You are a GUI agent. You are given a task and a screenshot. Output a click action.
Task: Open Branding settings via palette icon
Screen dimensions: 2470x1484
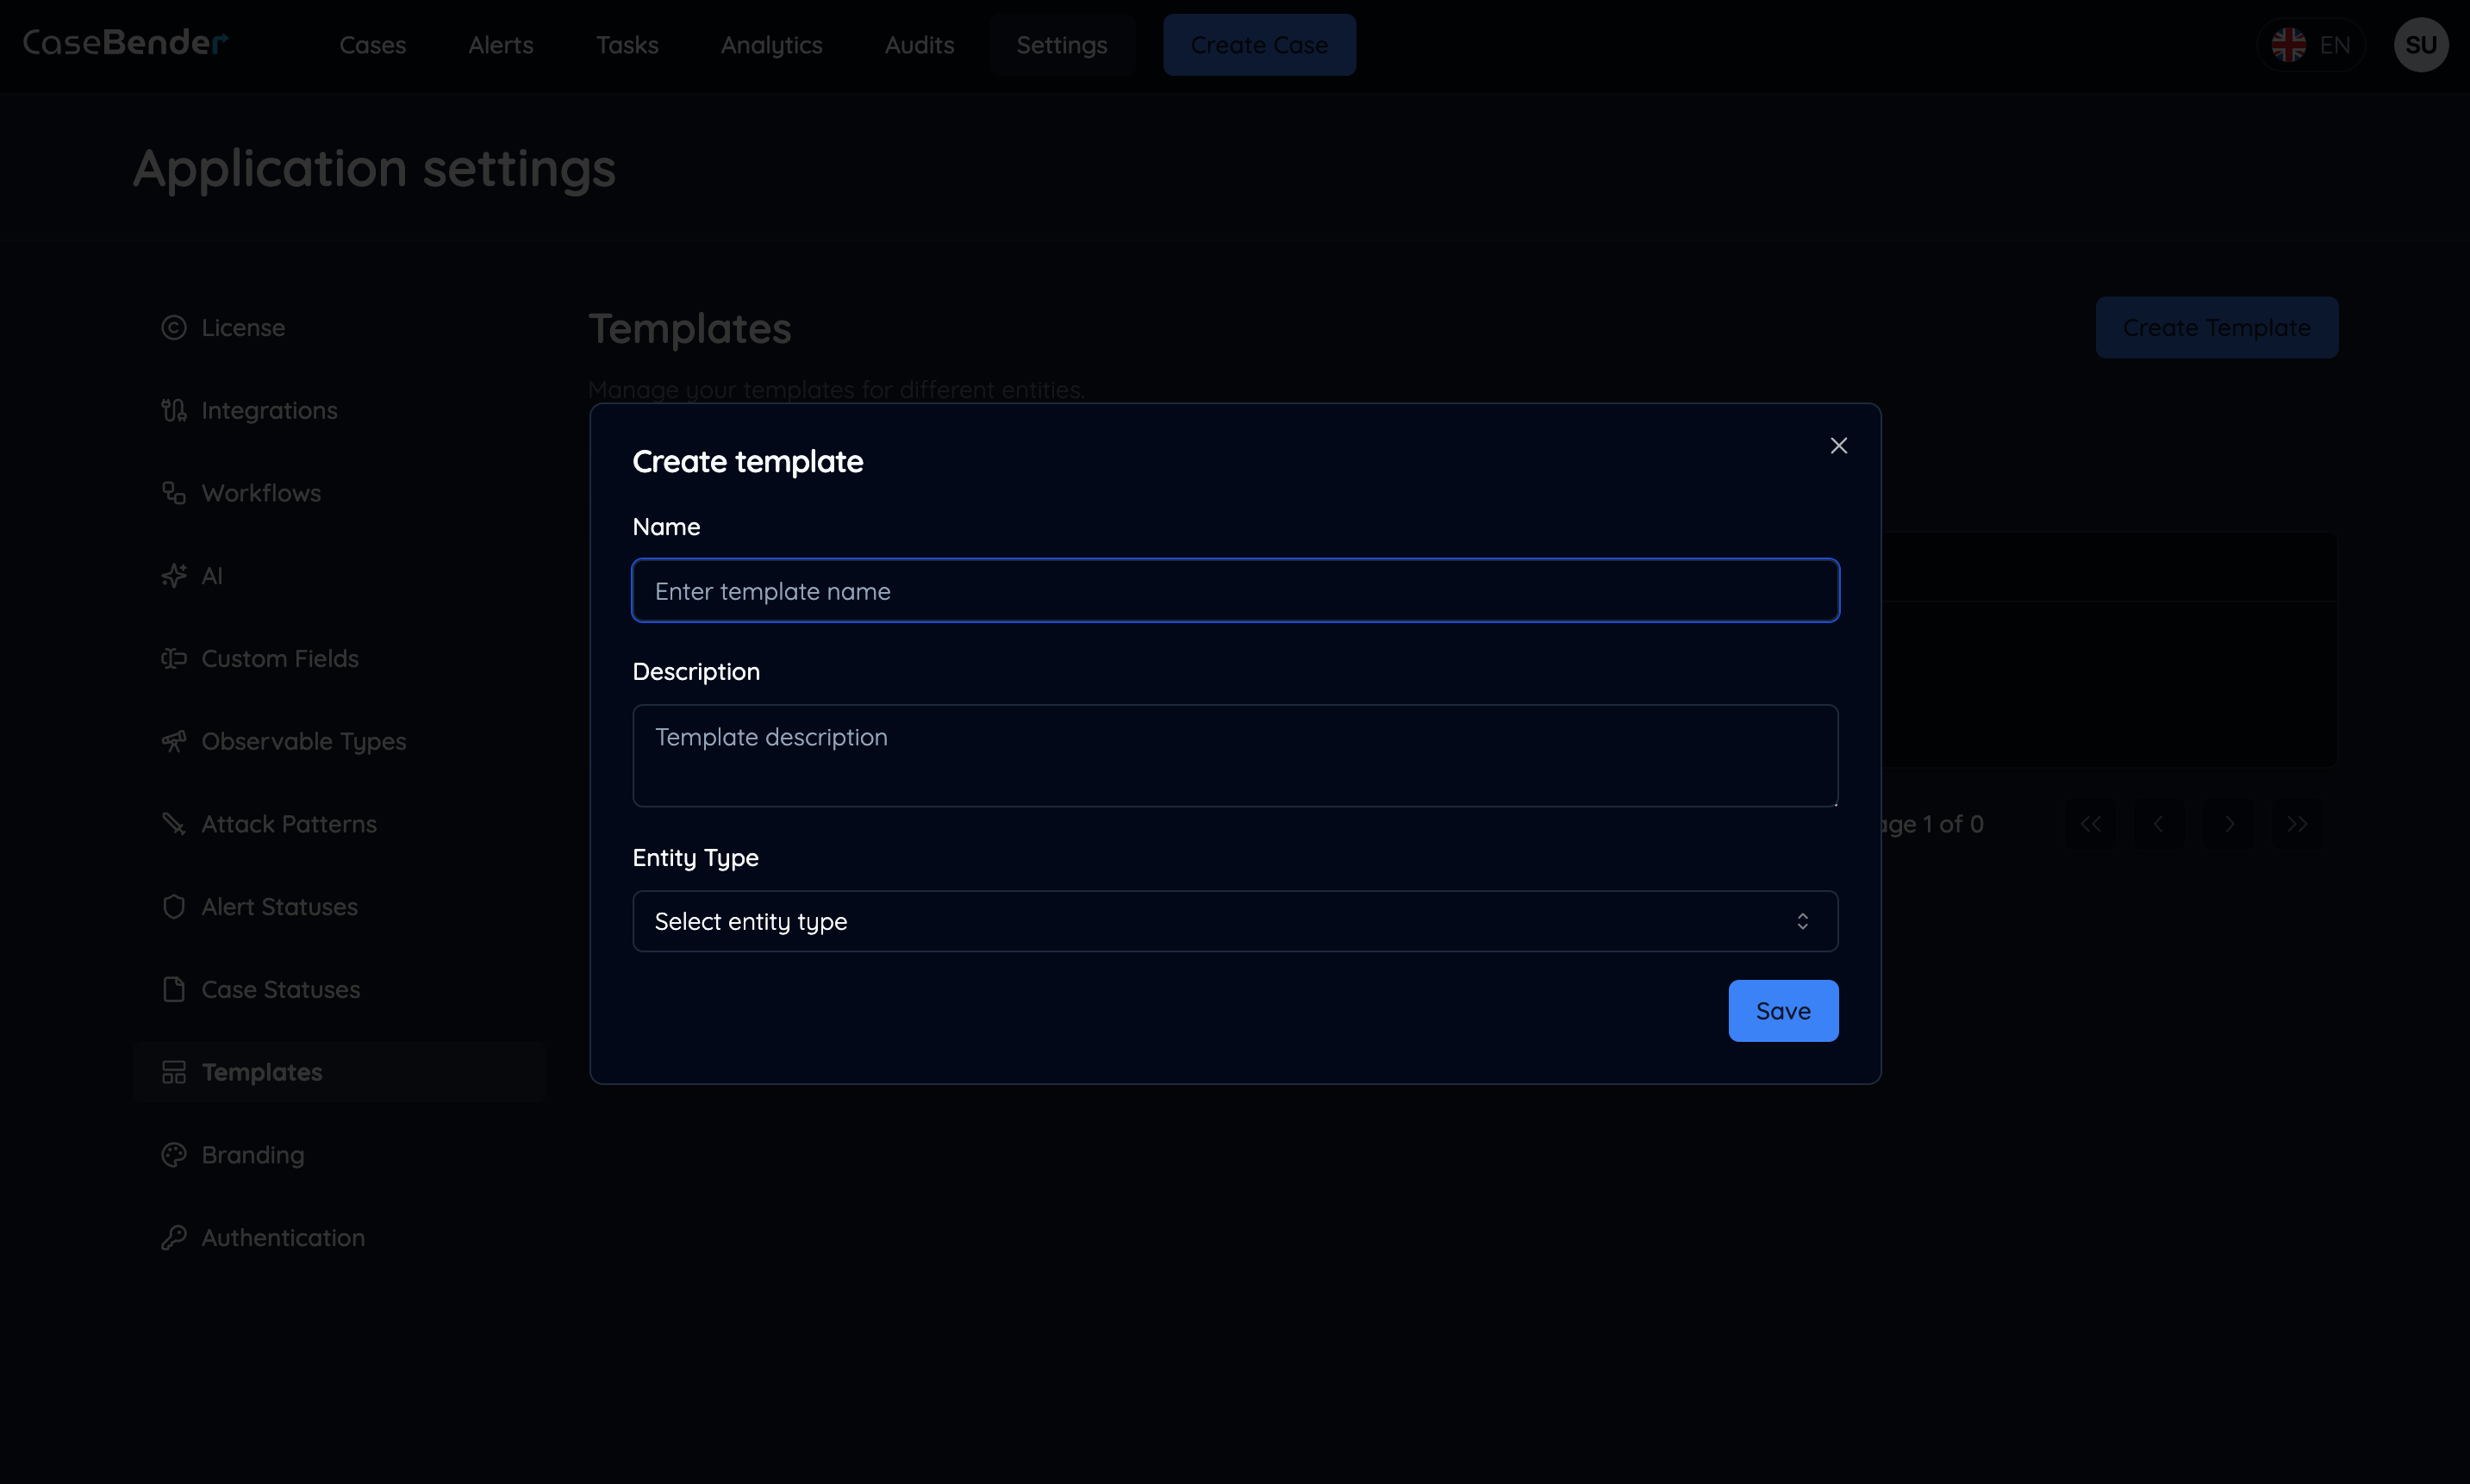click(x=174, y=1154)
